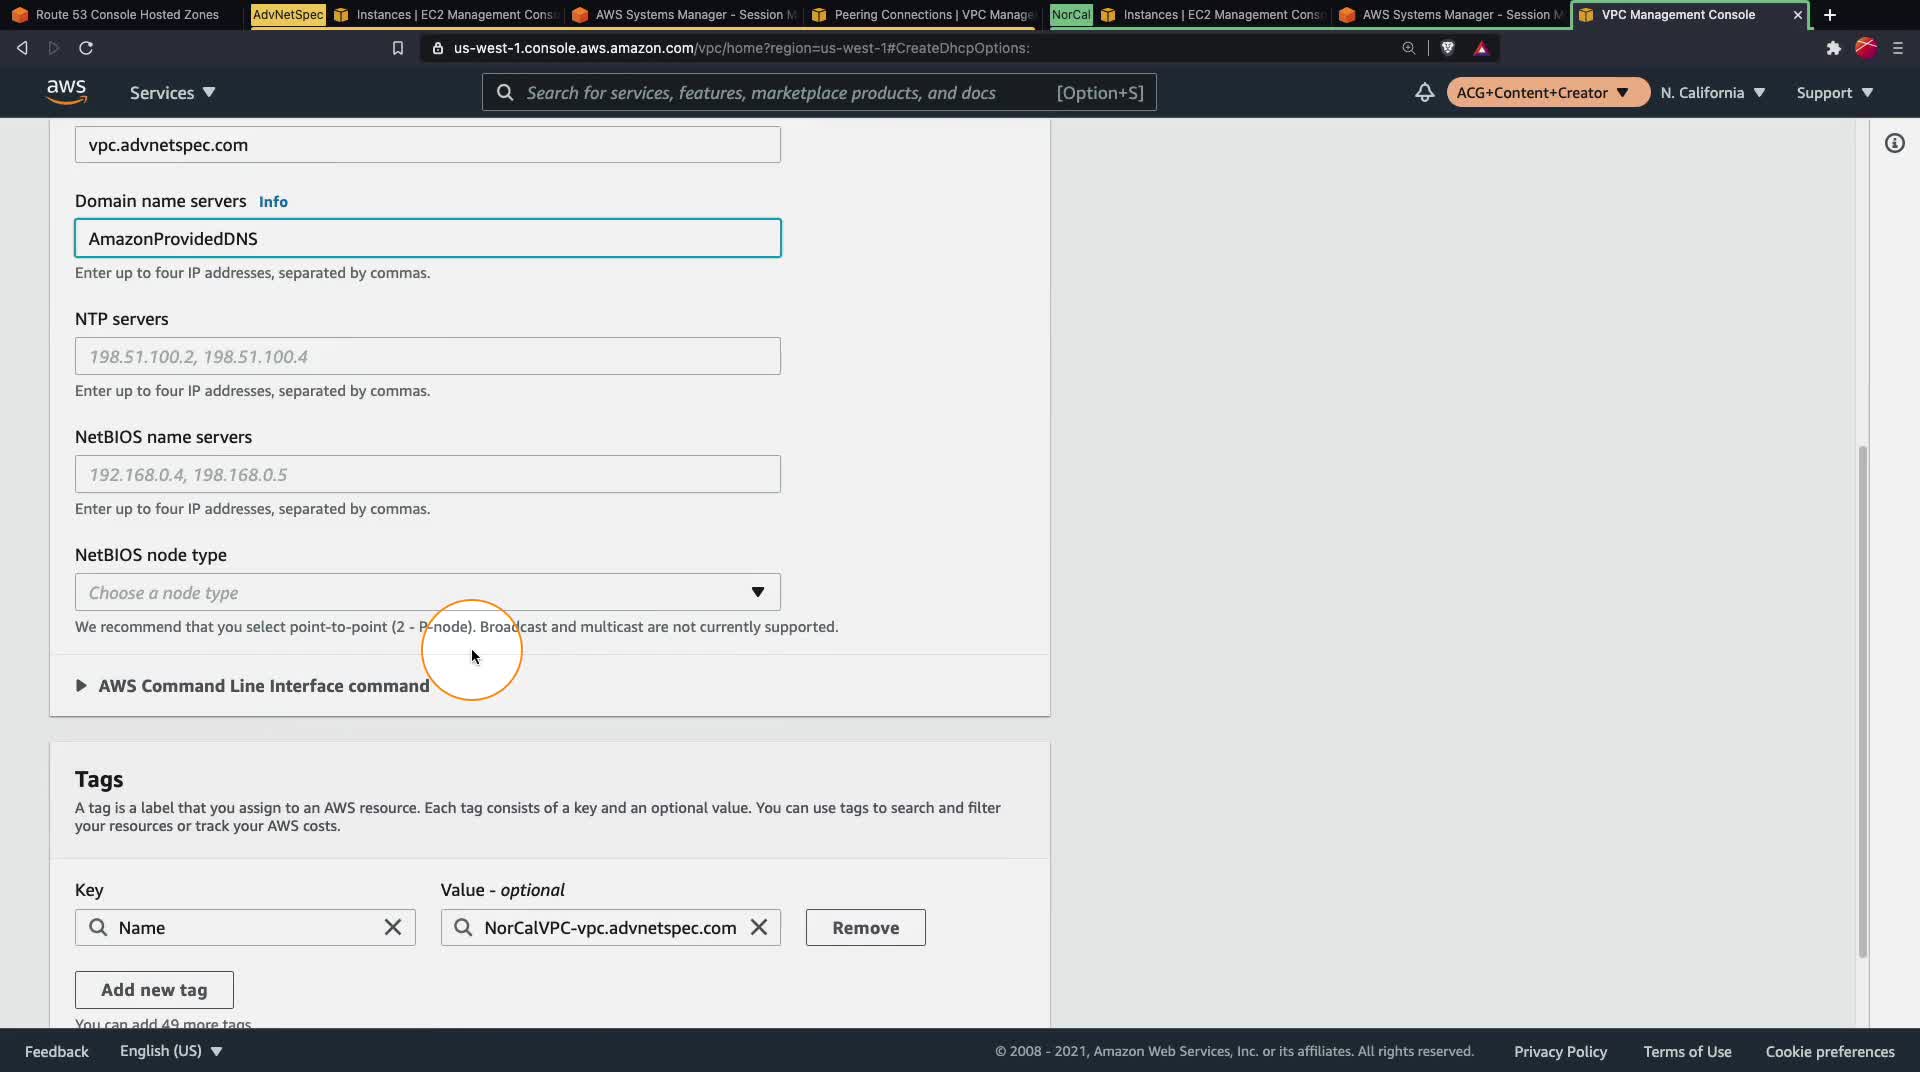Open the English (US) language selector

coord(171,1051)
